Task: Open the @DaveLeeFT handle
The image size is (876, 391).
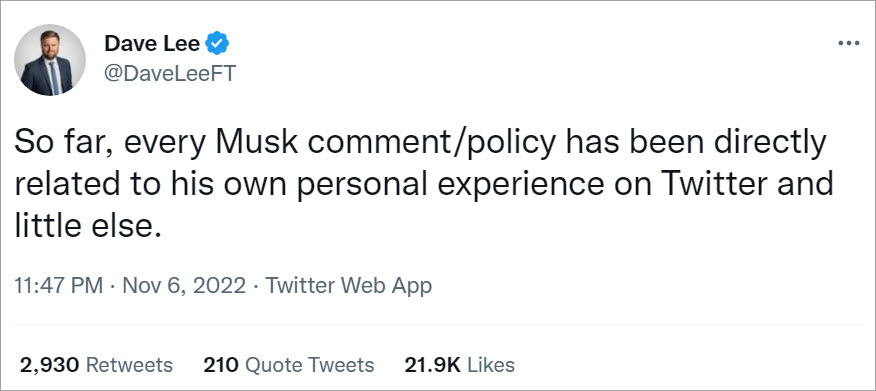Action: point(170,73)
